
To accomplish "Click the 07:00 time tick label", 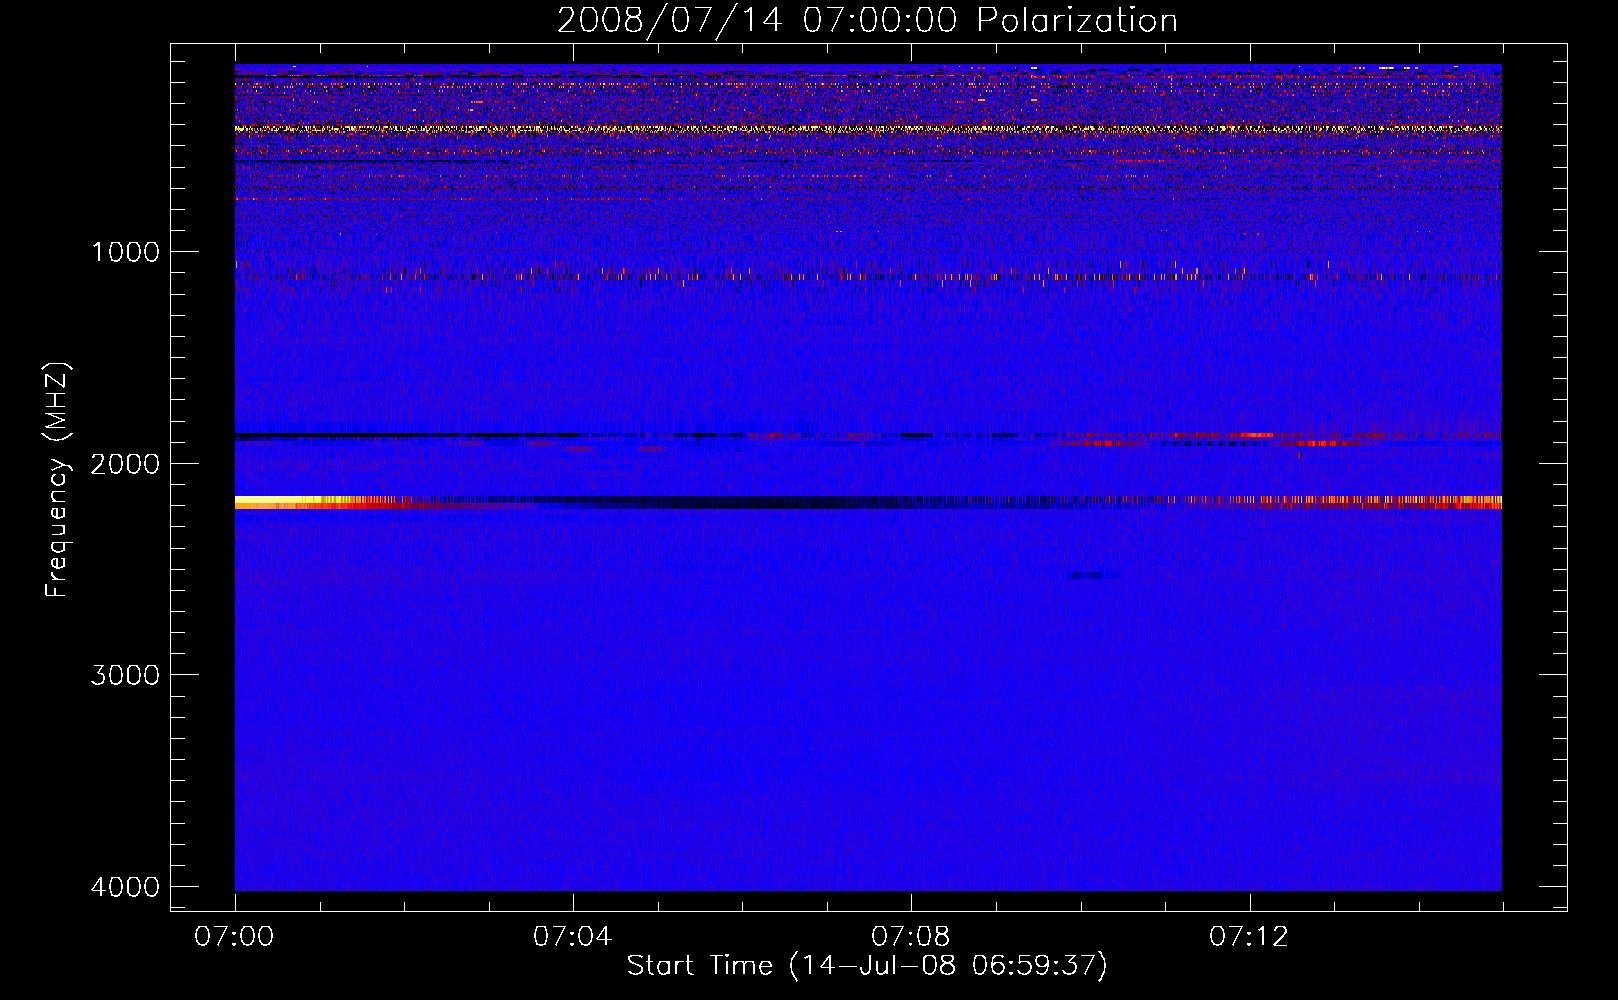I will coord(234,937).
